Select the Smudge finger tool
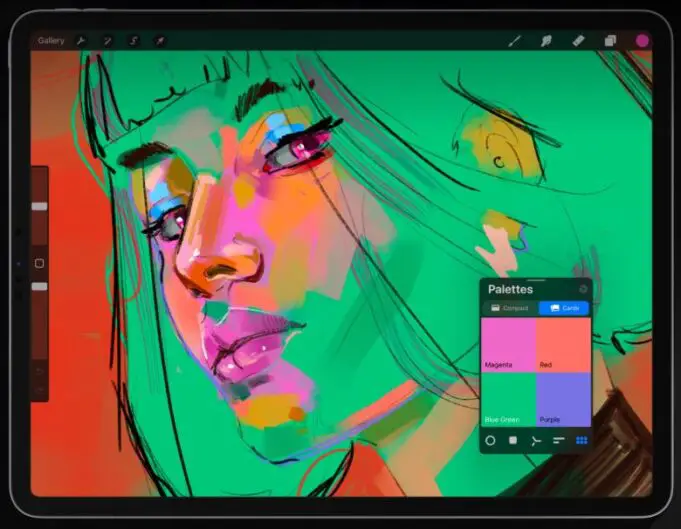 (546, 41)
